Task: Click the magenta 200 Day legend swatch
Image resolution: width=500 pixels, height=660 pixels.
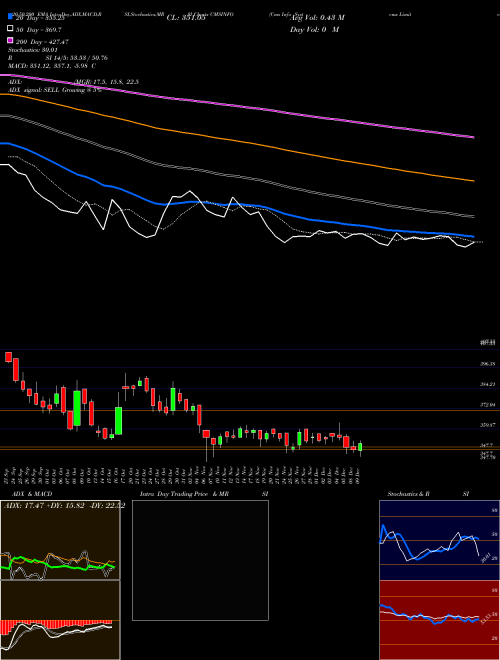Action: 11,41
